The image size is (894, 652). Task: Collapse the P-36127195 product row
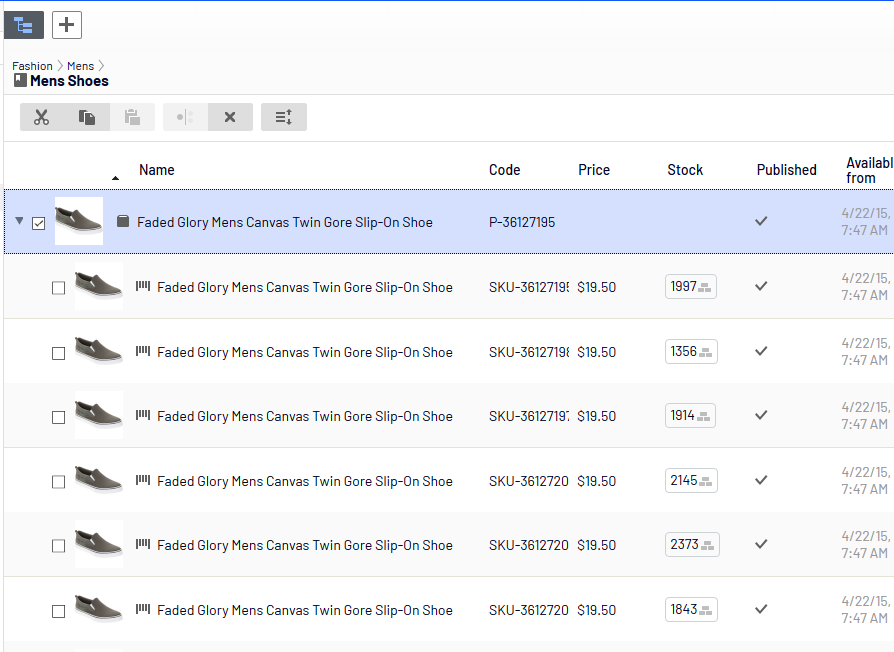click(x=19, y=221)
